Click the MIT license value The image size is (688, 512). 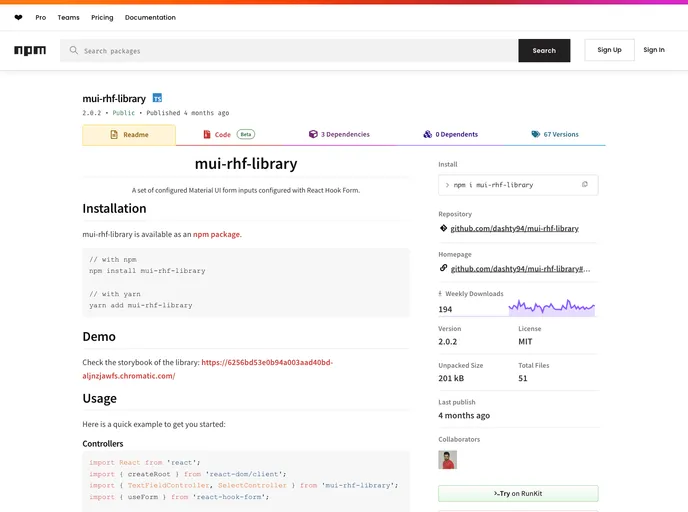pyautogui.click(x=525, y=342)
